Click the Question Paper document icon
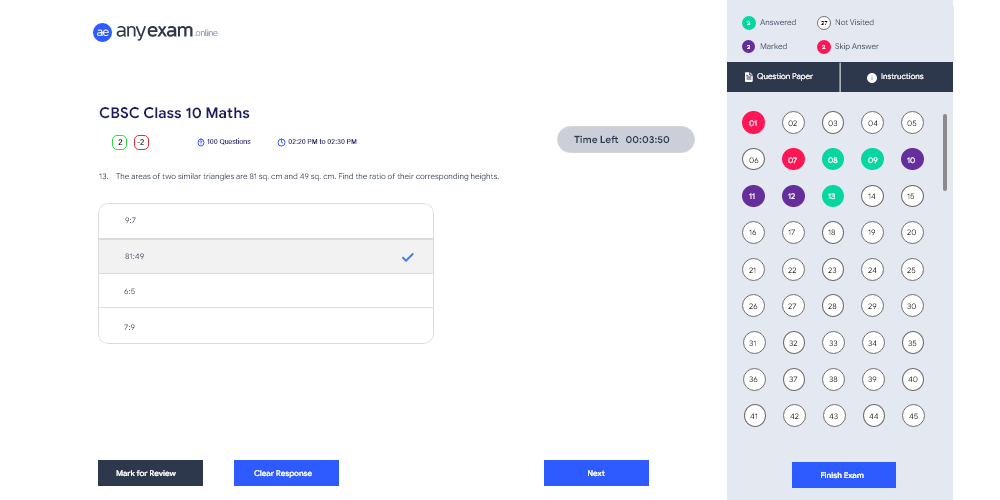 [x=748, y=77]
